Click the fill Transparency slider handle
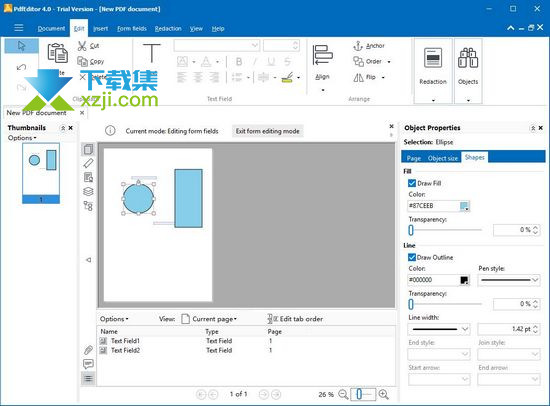Screen dimensions: 550x406 coord(411,230)
